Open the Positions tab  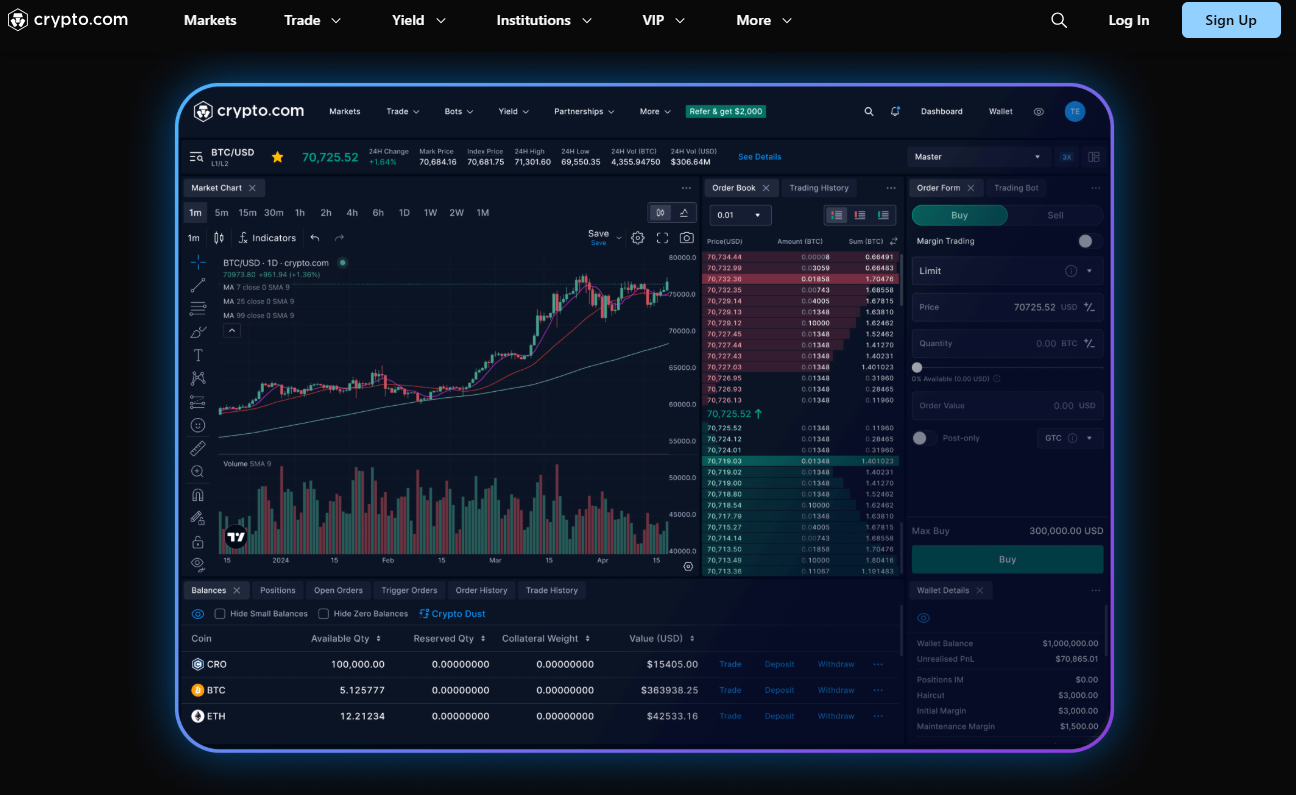(x=278, y=590)
